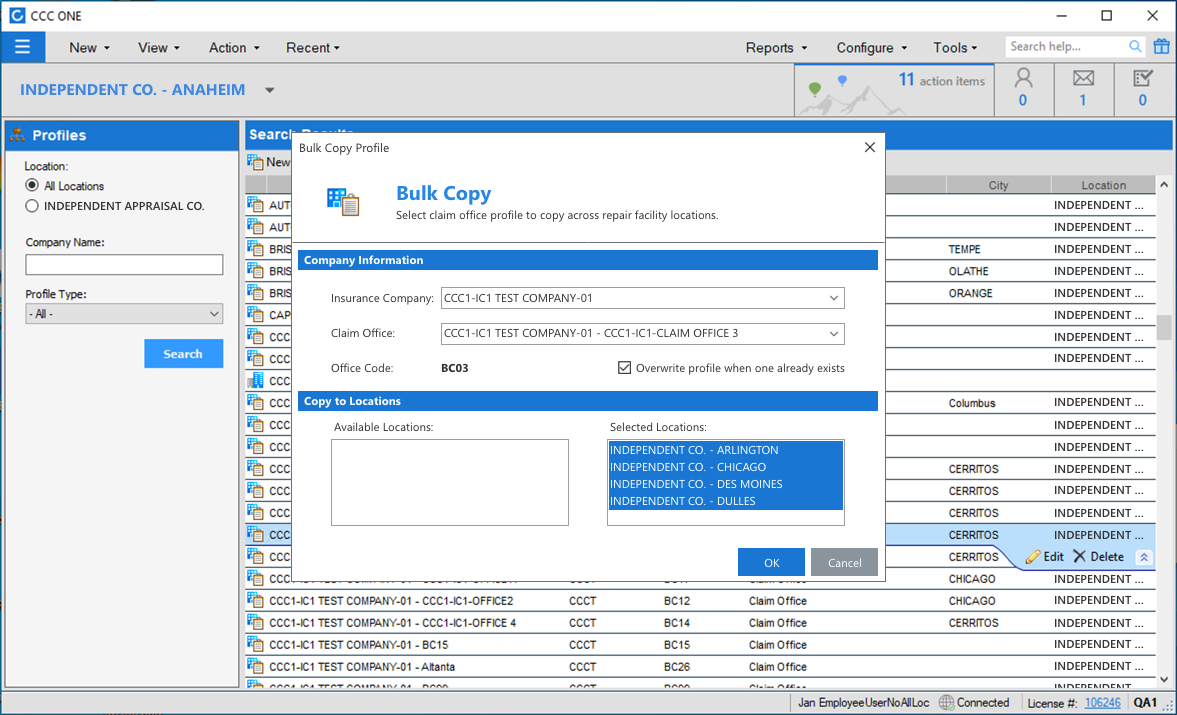Open the Action menu
1177x715 pixels.
tap(234, 47)
